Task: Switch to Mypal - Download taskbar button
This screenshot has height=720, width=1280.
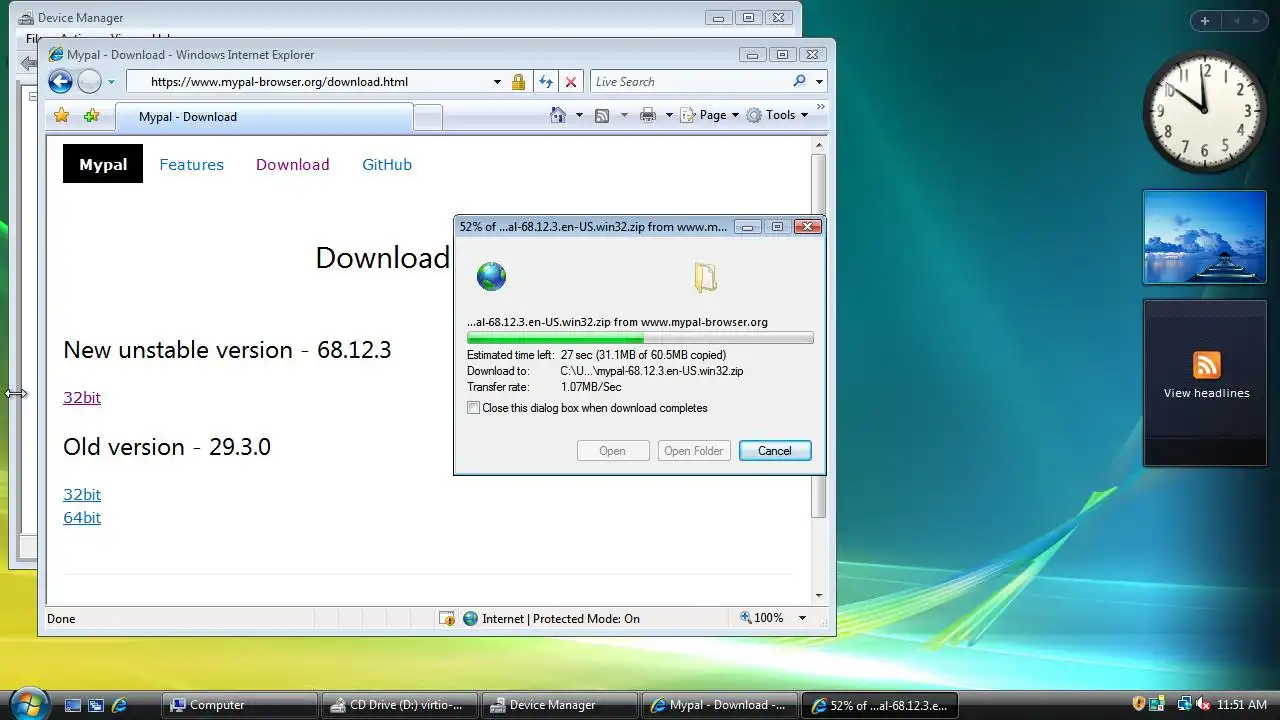Action: coord(720,705)
